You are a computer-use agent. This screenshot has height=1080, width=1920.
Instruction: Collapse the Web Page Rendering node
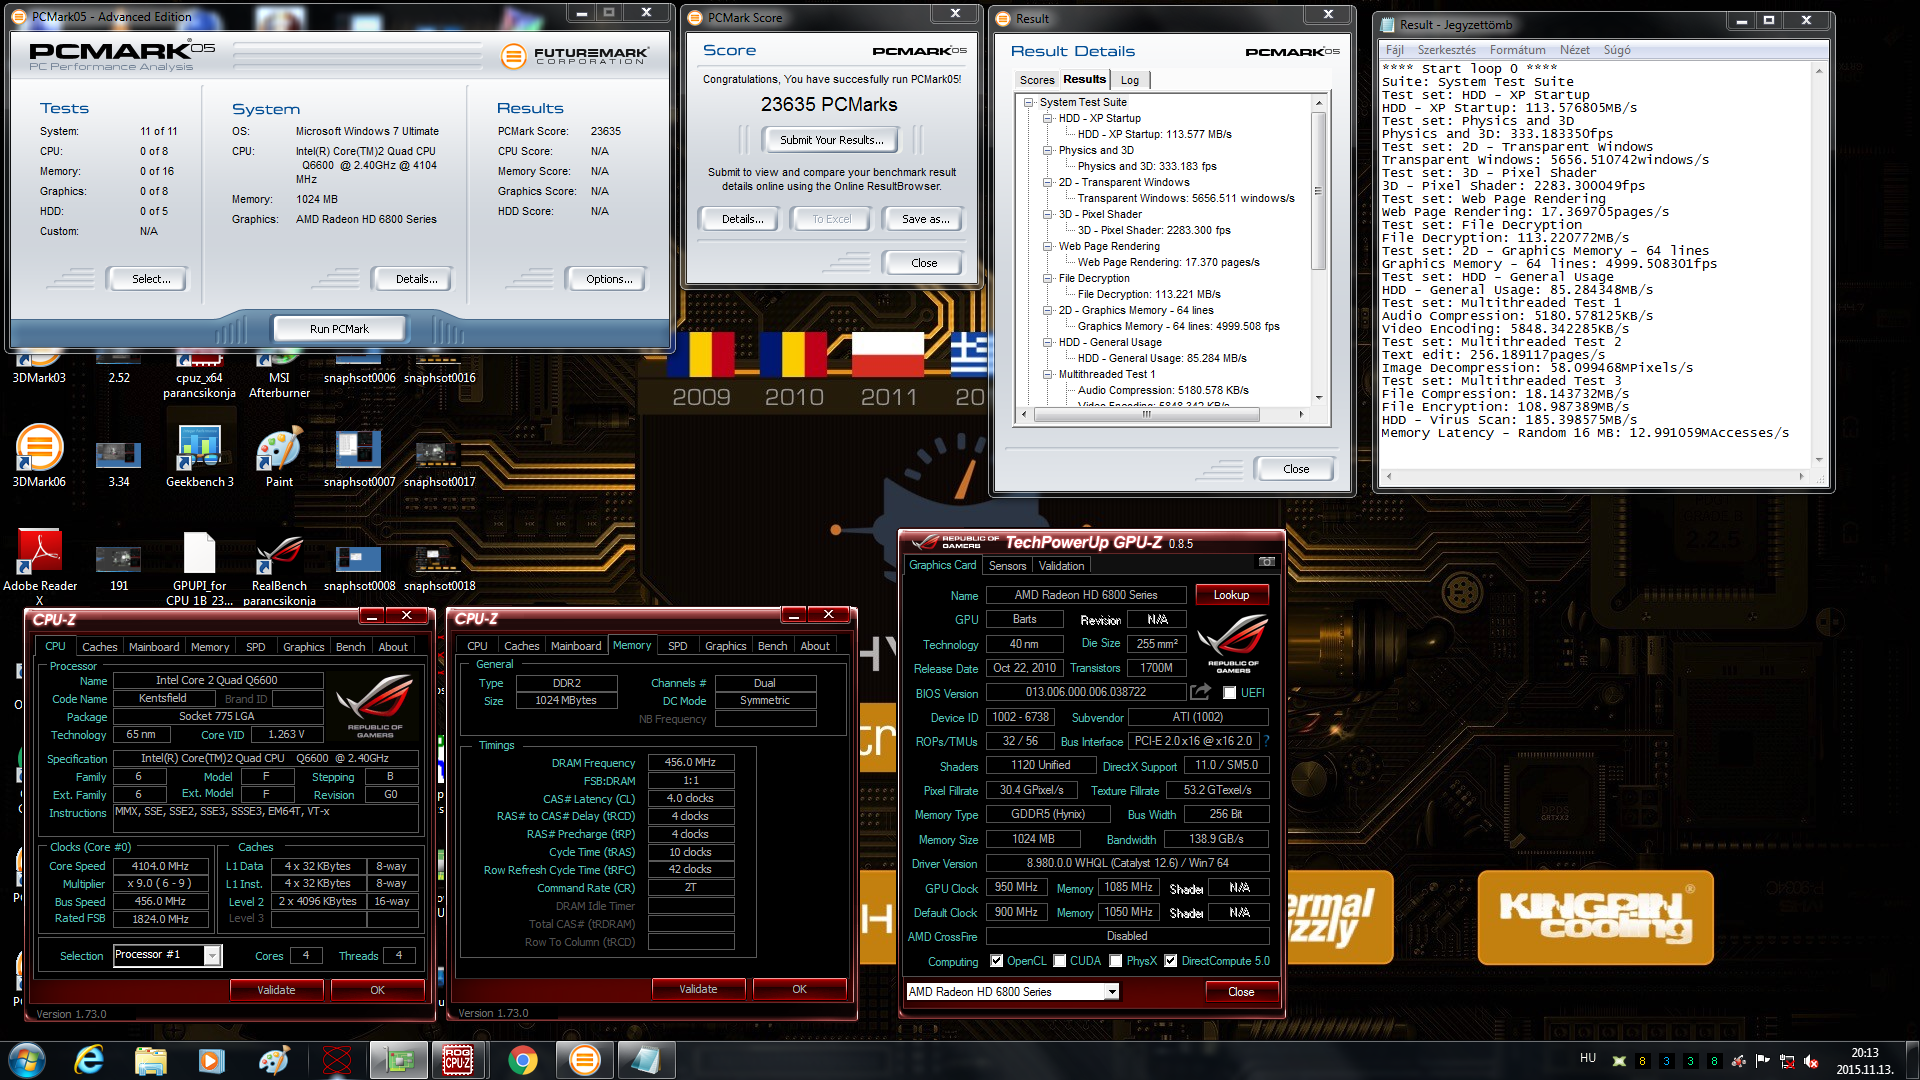1047,246
